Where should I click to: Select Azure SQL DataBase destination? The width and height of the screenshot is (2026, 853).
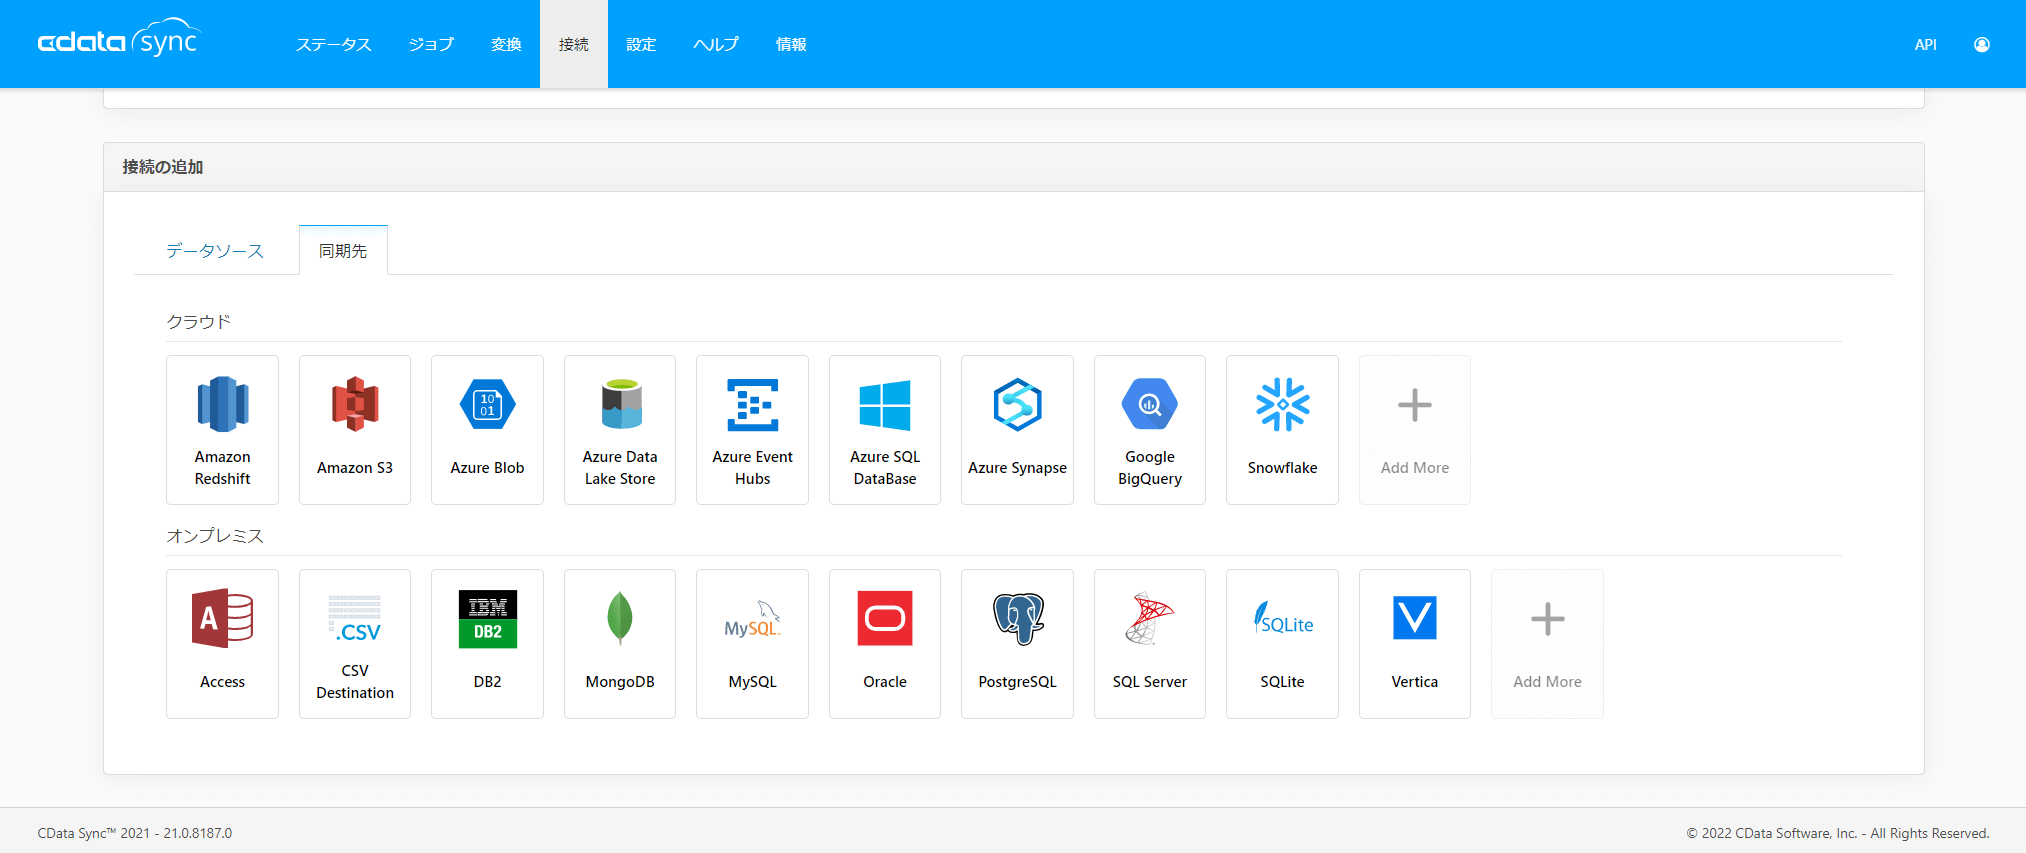885,430
